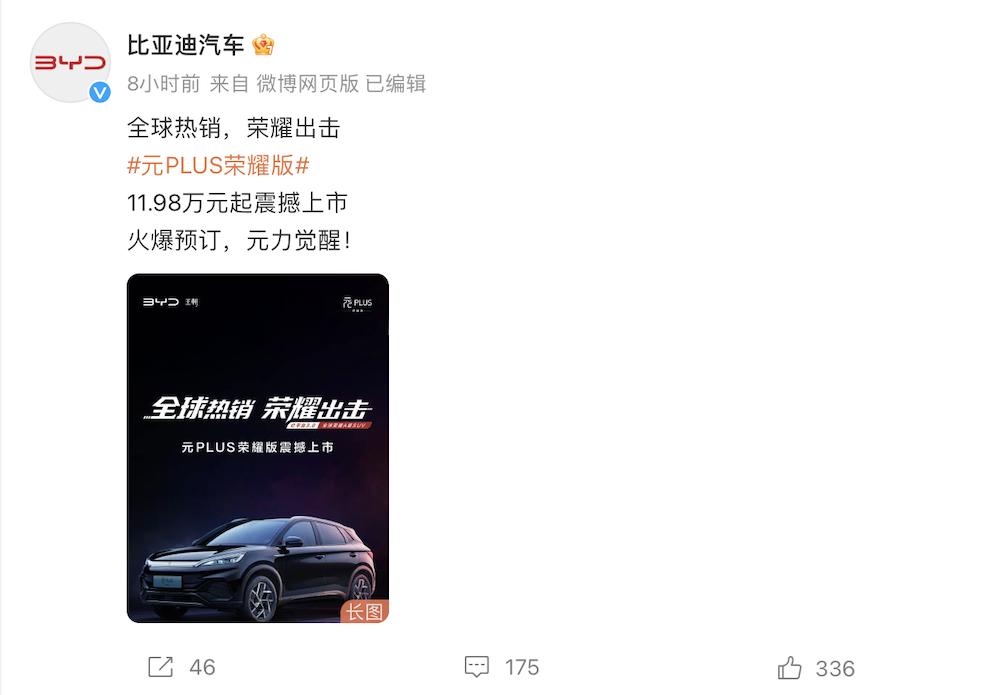Click the repost share icon
The image size is (1000, 695).
point(160,667)
